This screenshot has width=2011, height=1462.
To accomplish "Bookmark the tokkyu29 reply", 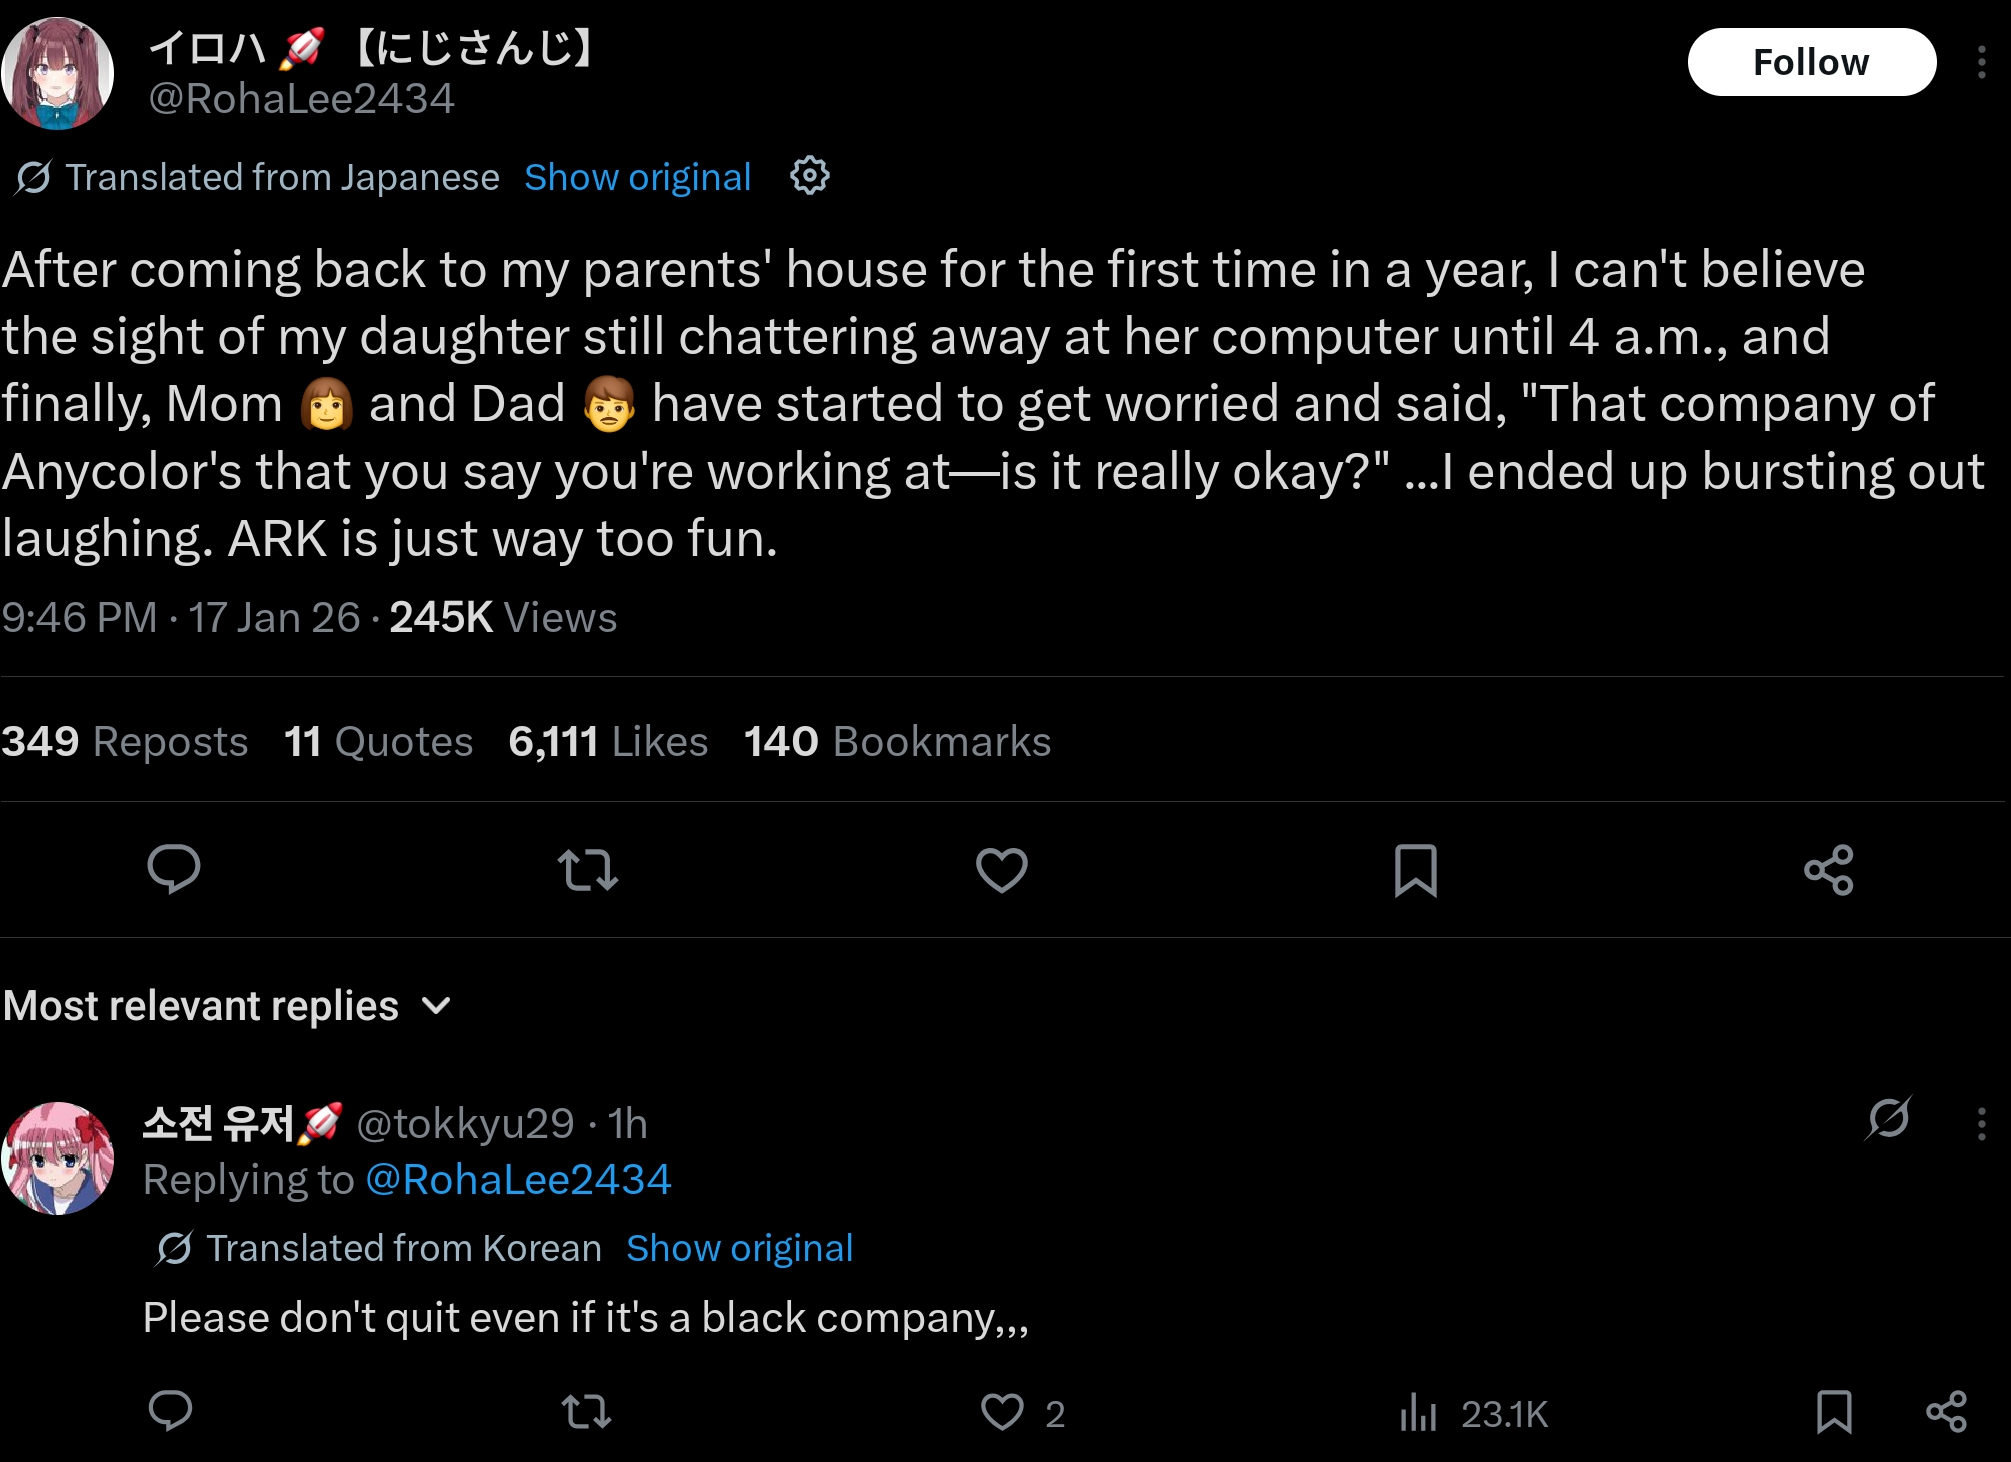I will [1834, 1412].
